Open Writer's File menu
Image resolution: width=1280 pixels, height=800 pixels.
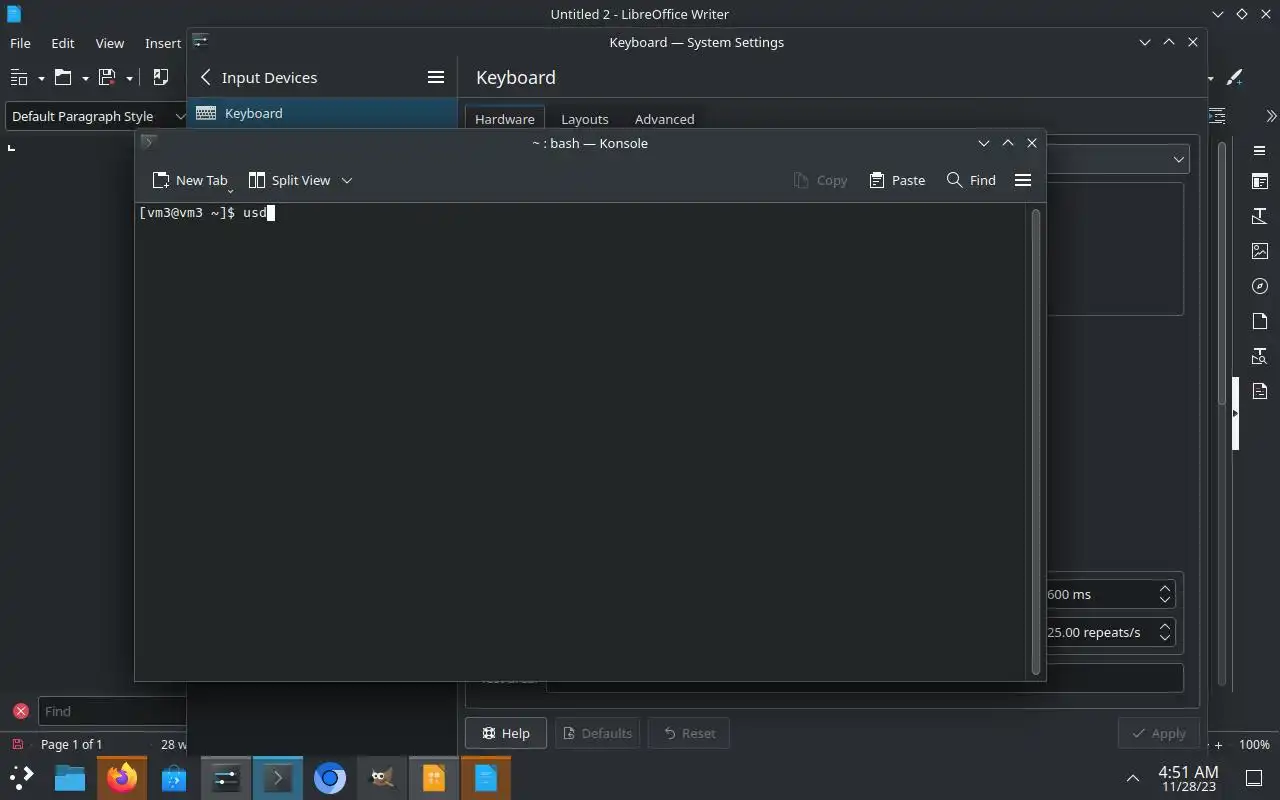click(x=20, y=43)
